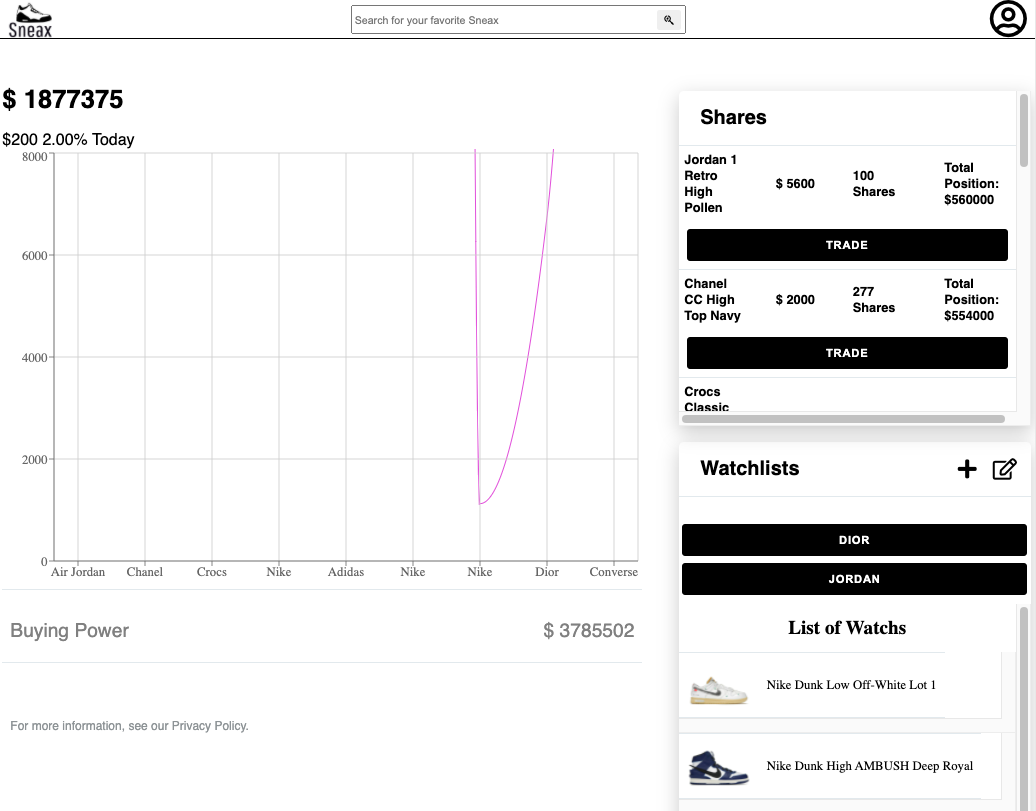
Task: Click the Jordan 1 Retro High Pollen name
Action: click(710, 184)
